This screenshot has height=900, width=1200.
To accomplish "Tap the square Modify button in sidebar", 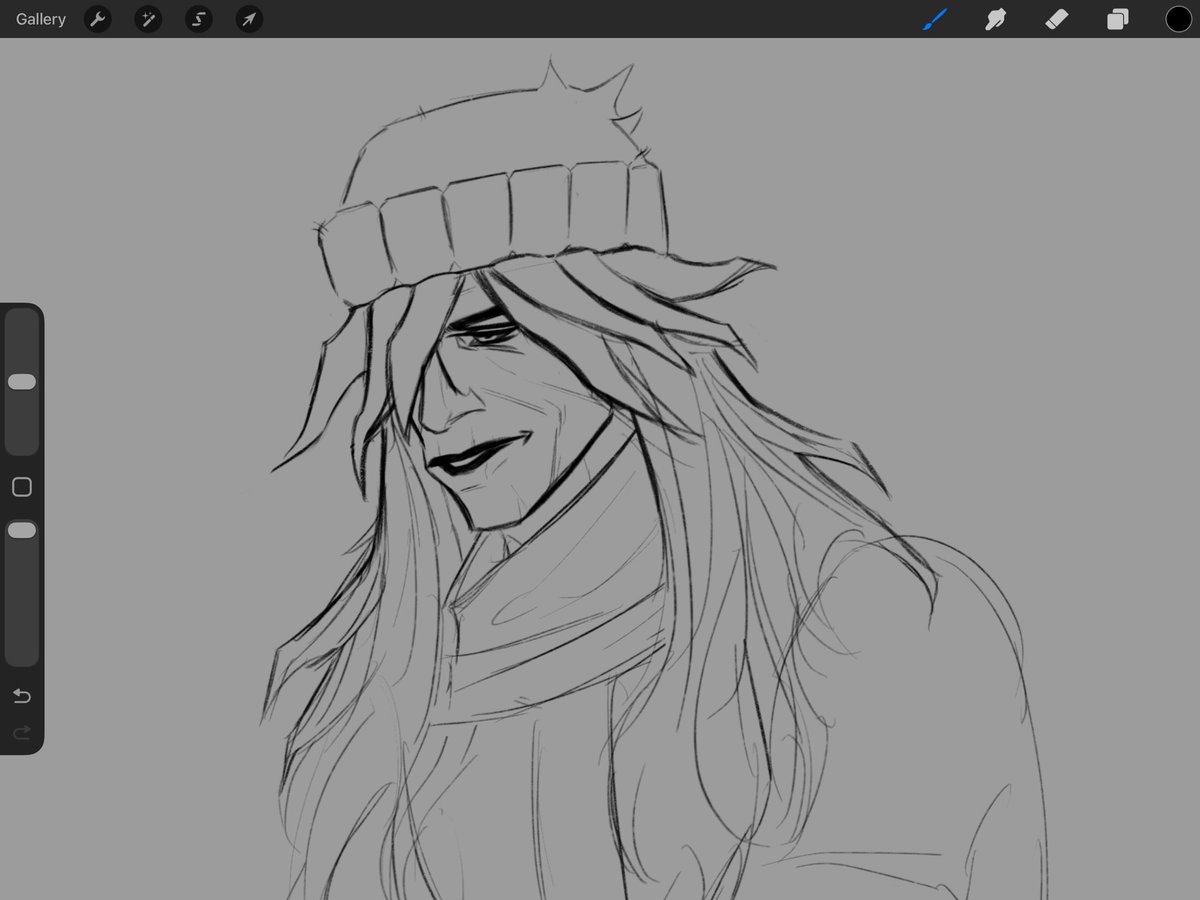I will point(22,487).
